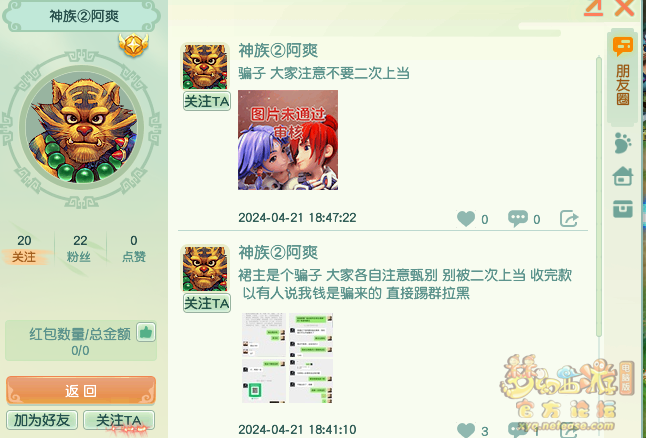
Task: Select the 粉丝 count tab
Action: [80, 248]
